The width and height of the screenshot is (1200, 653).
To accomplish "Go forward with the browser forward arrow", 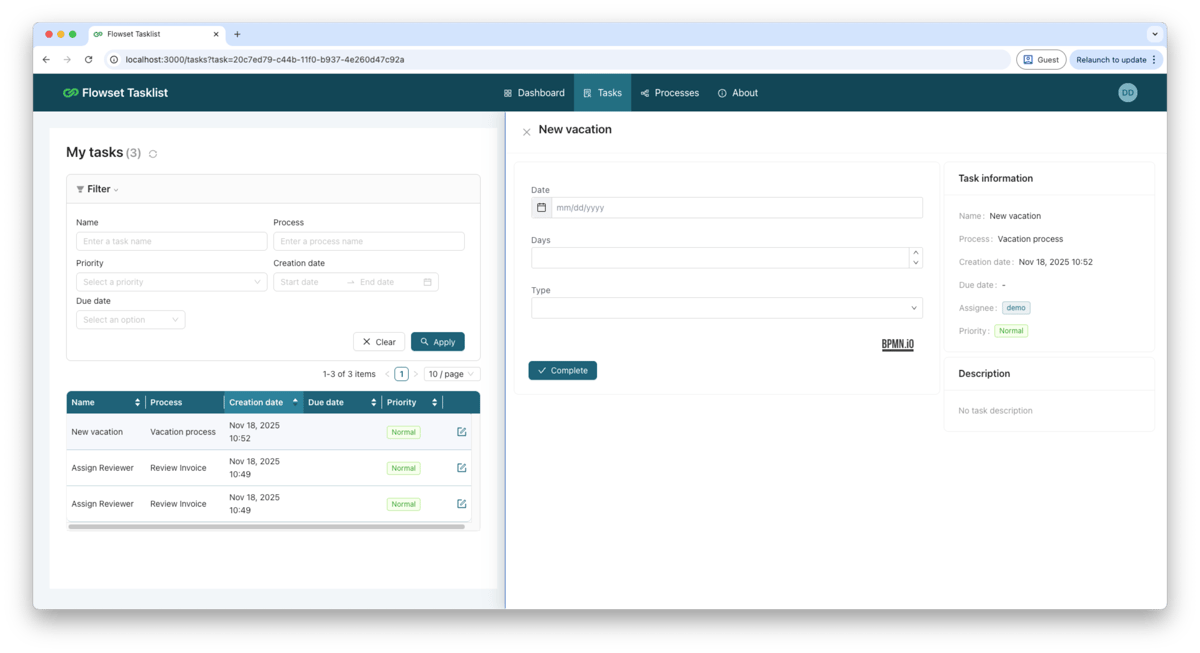I will 67,60.
